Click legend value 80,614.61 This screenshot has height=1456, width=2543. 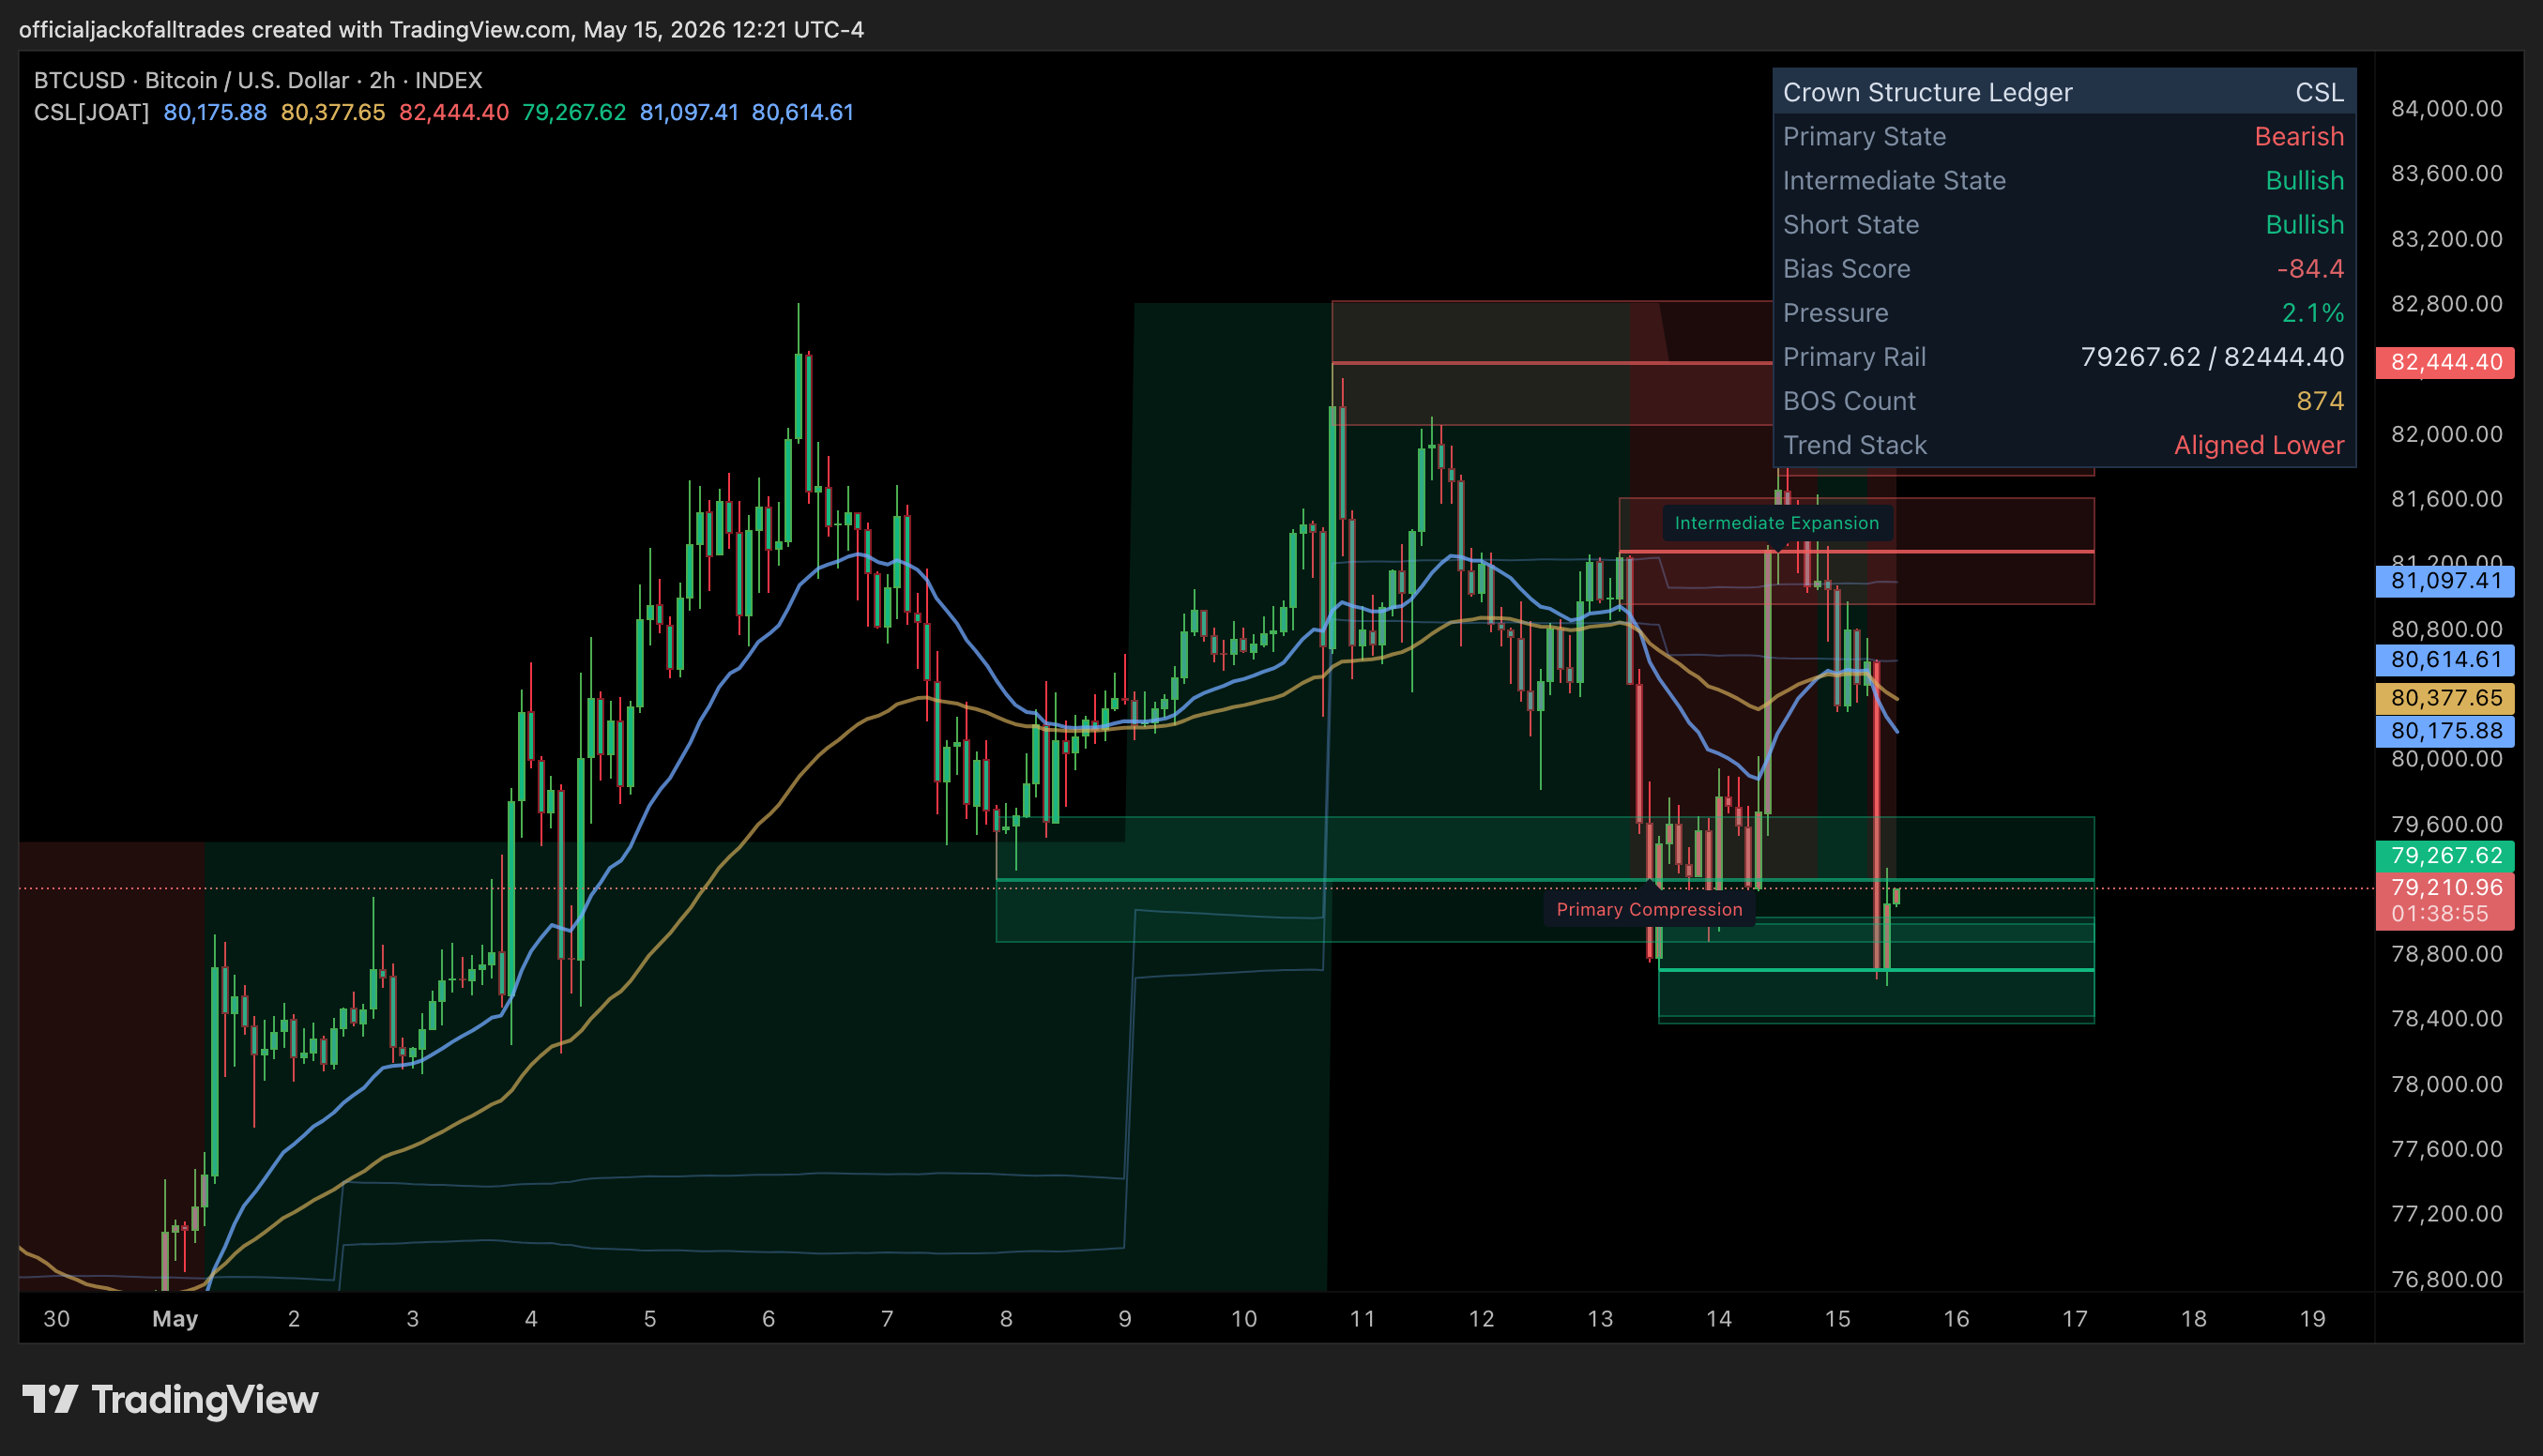point(803,112)
